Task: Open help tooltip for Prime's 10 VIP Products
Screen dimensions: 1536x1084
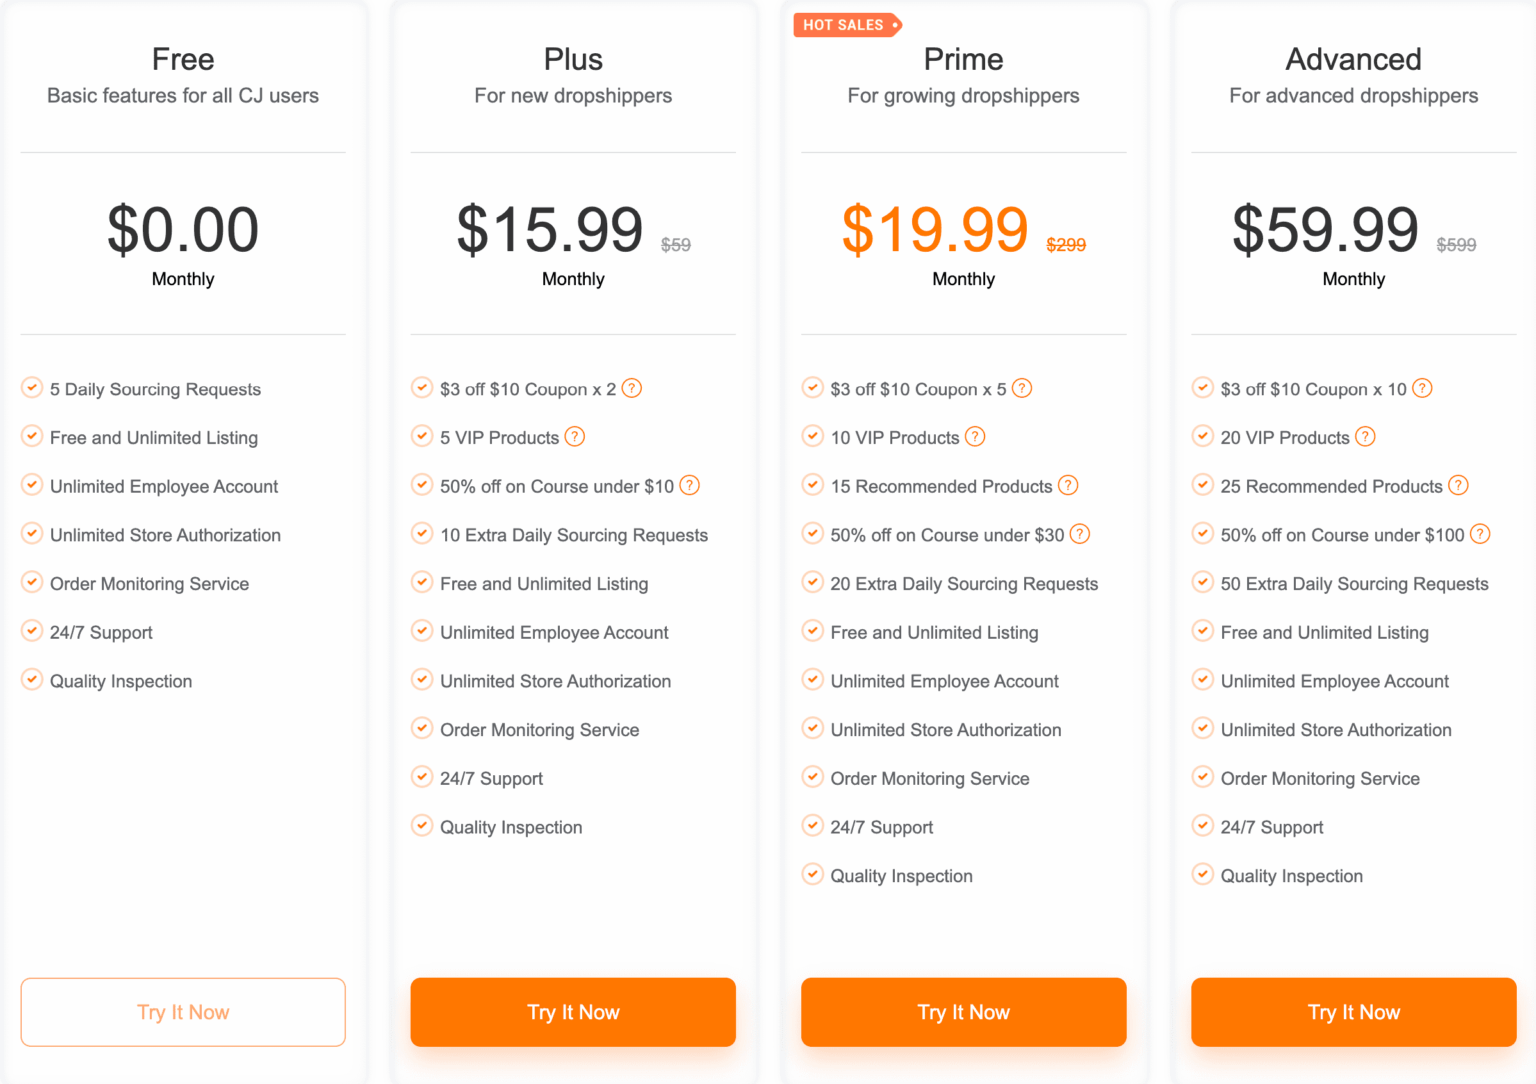Action: coord(976,436)
